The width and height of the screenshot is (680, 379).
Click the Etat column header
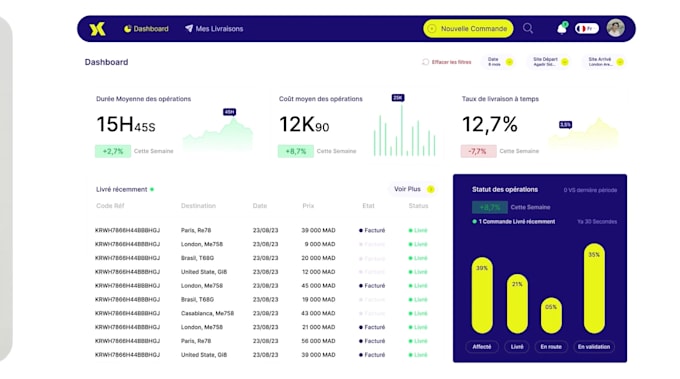click(368, 206)
